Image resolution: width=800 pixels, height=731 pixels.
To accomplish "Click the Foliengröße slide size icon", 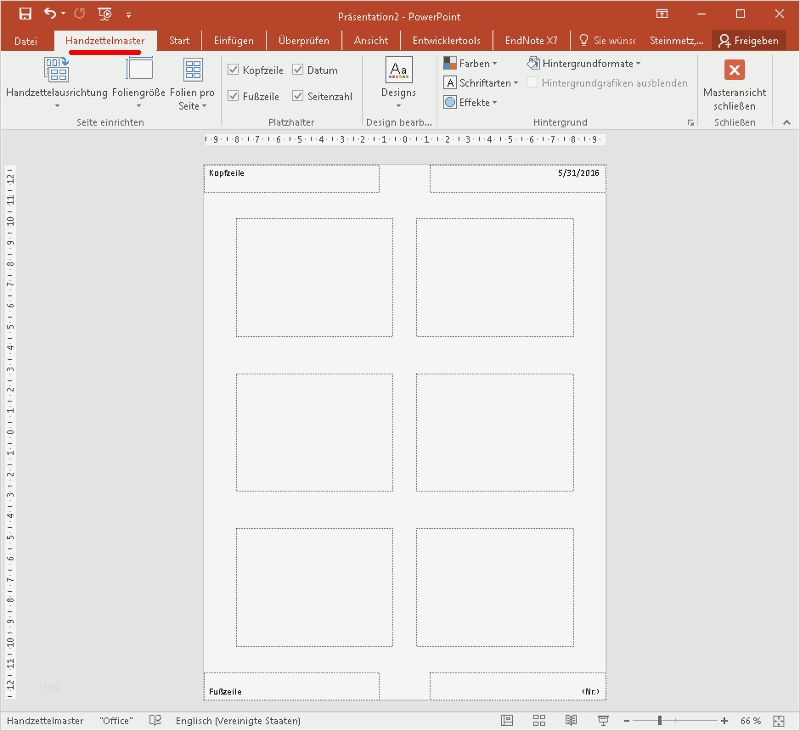I will click(x=139, y=70).
